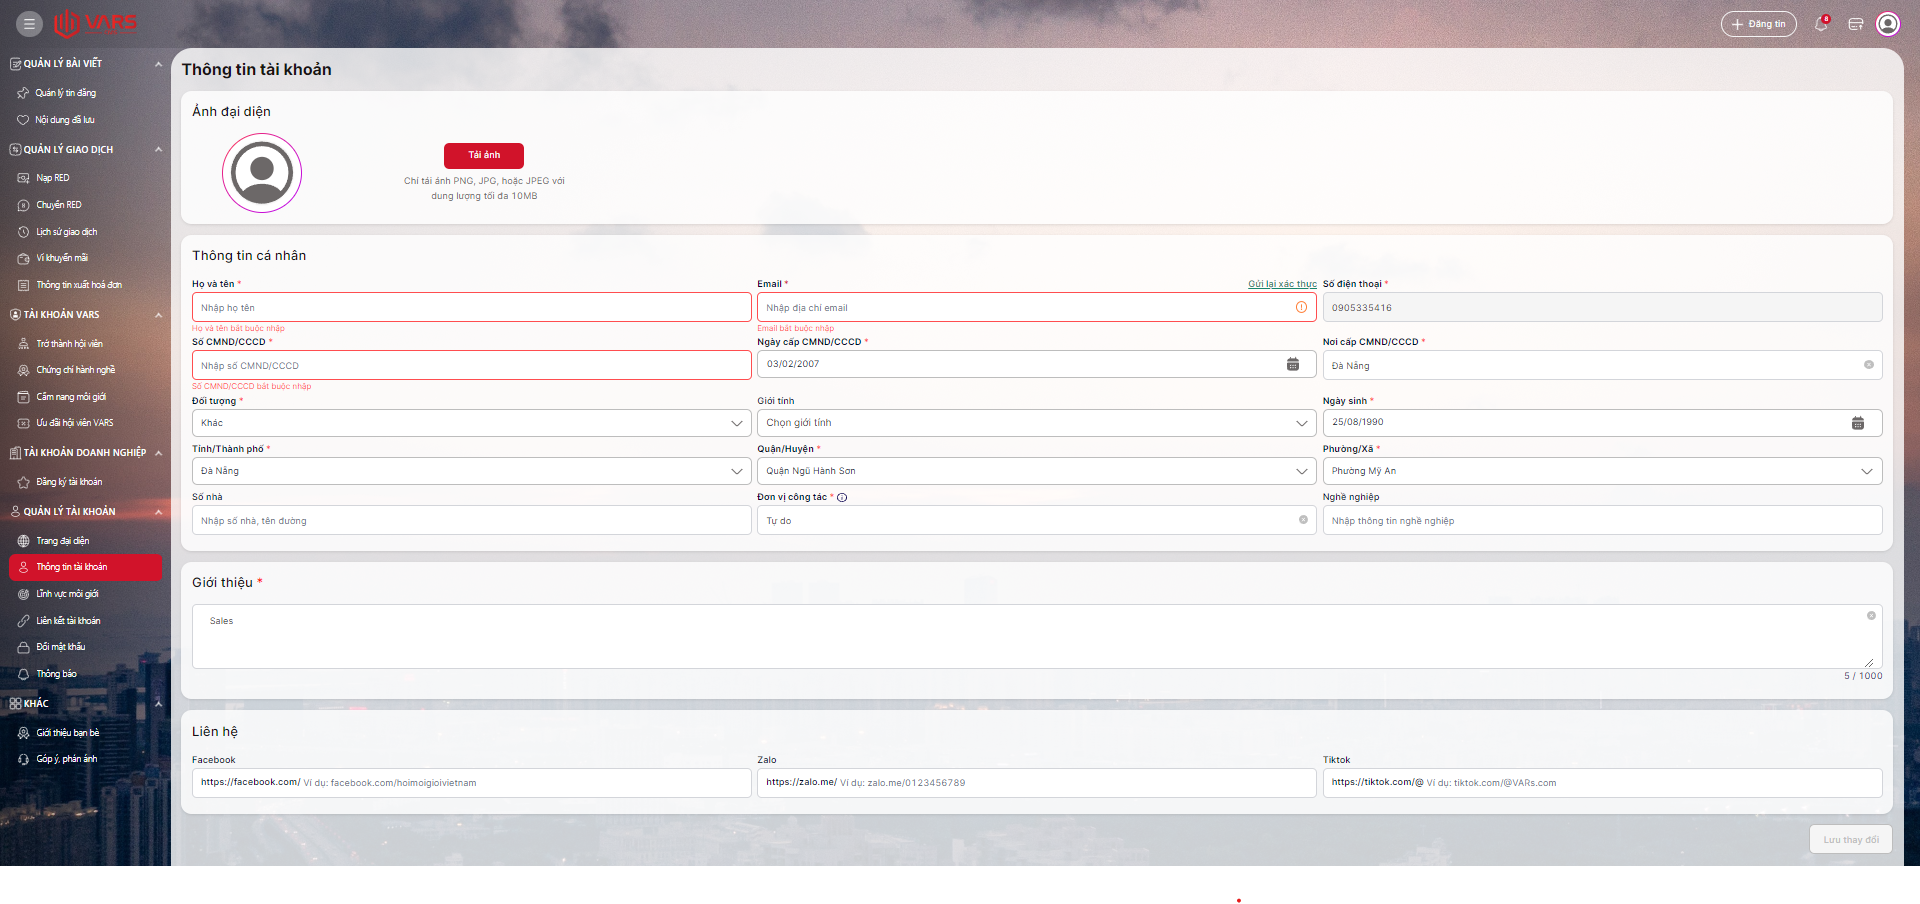Open Ví khuyến mãi menu item

[62, 258]
